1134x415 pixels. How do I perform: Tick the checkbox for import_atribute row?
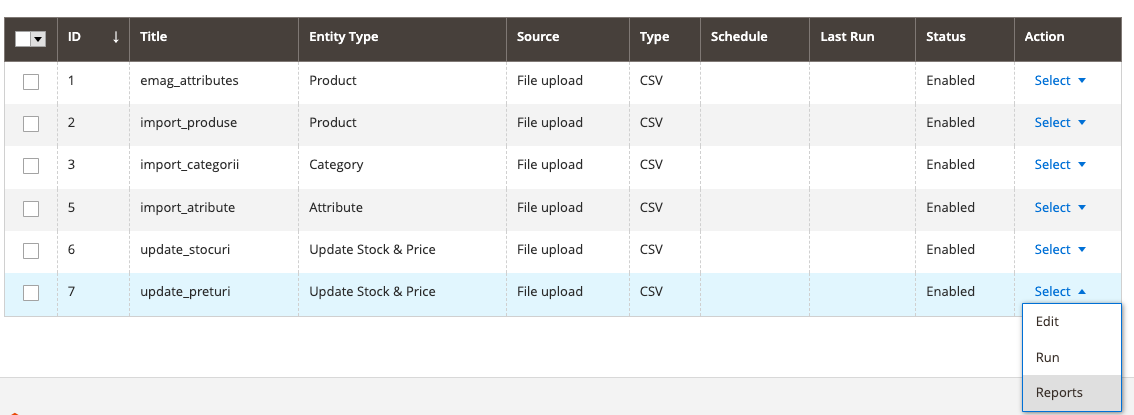point(31,208)
